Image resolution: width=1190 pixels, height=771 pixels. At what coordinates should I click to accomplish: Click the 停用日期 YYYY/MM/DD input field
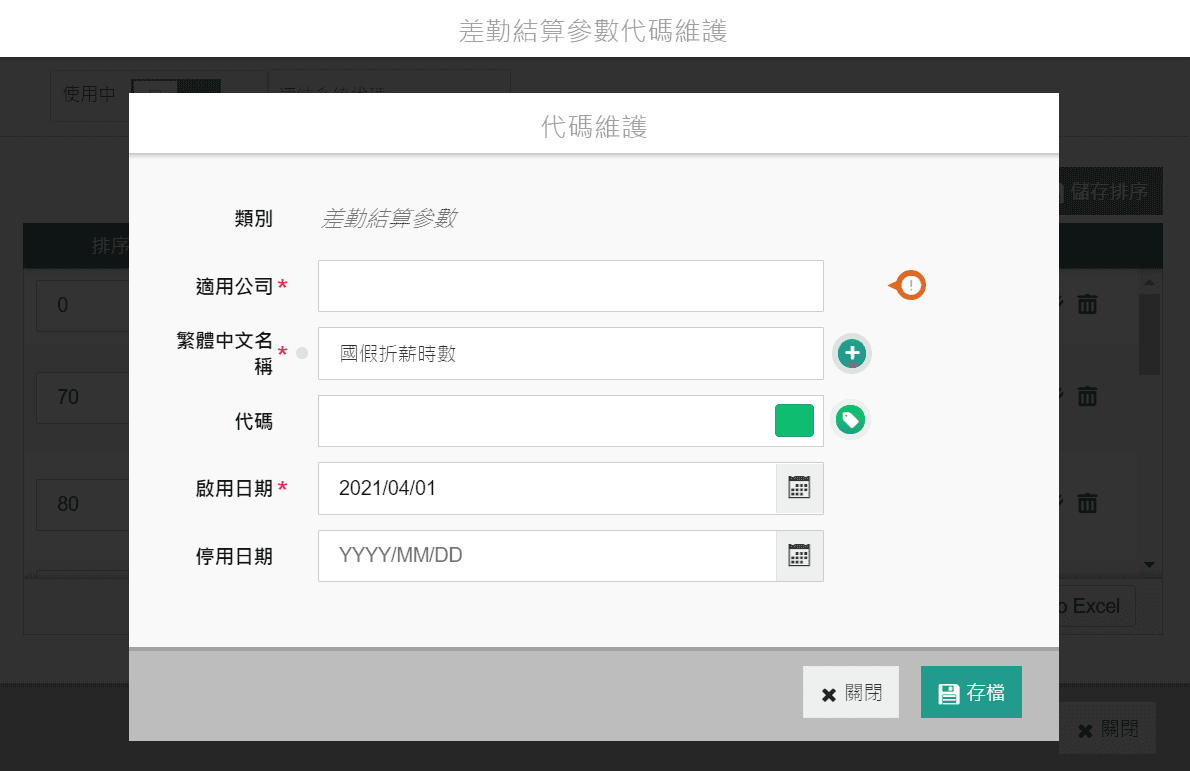click(546, 556)
